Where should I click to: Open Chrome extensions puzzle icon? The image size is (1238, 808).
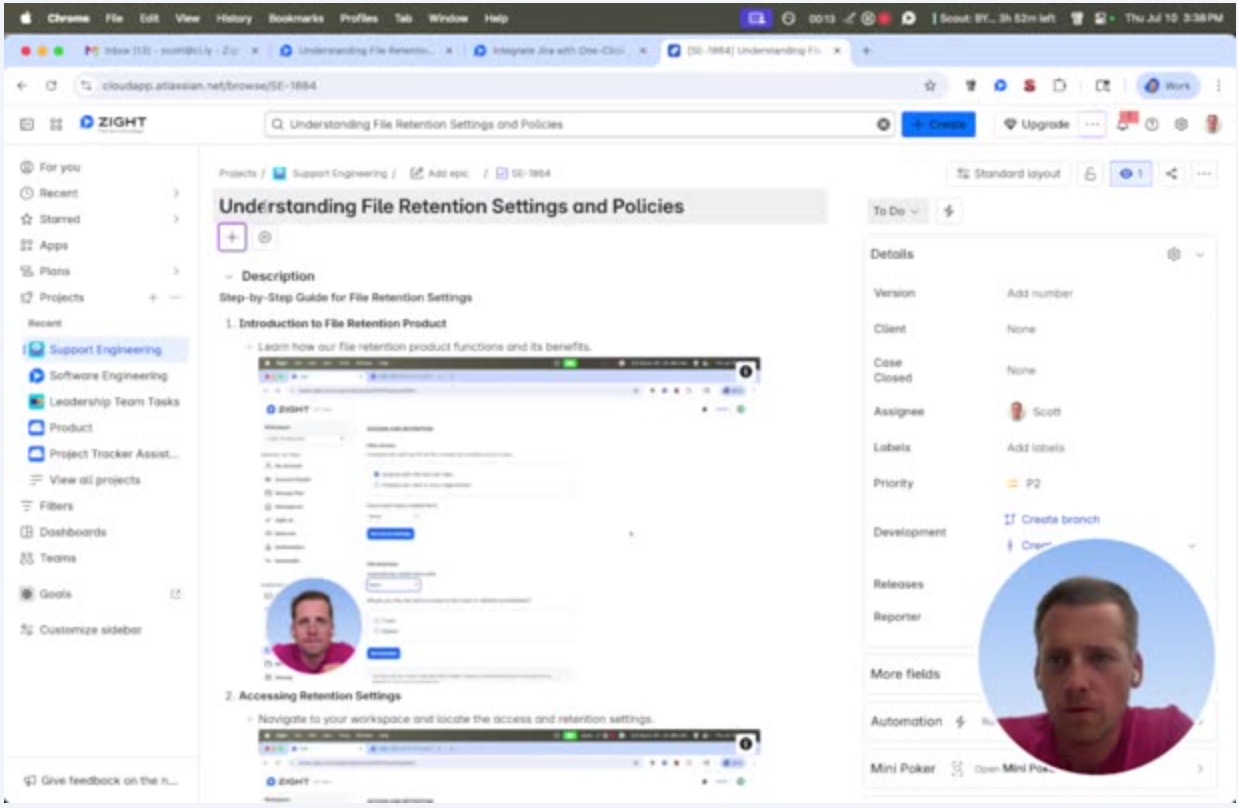[x=1059, y=86]
